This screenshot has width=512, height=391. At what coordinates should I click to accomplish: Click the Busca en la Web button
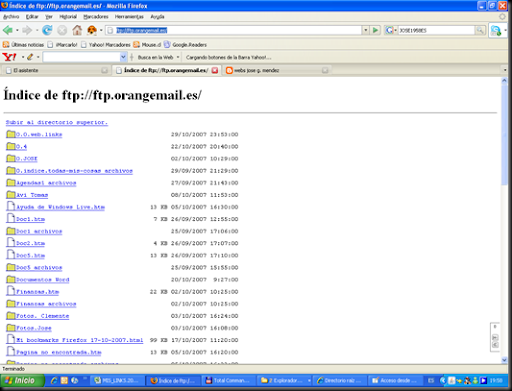pos(155,57)
